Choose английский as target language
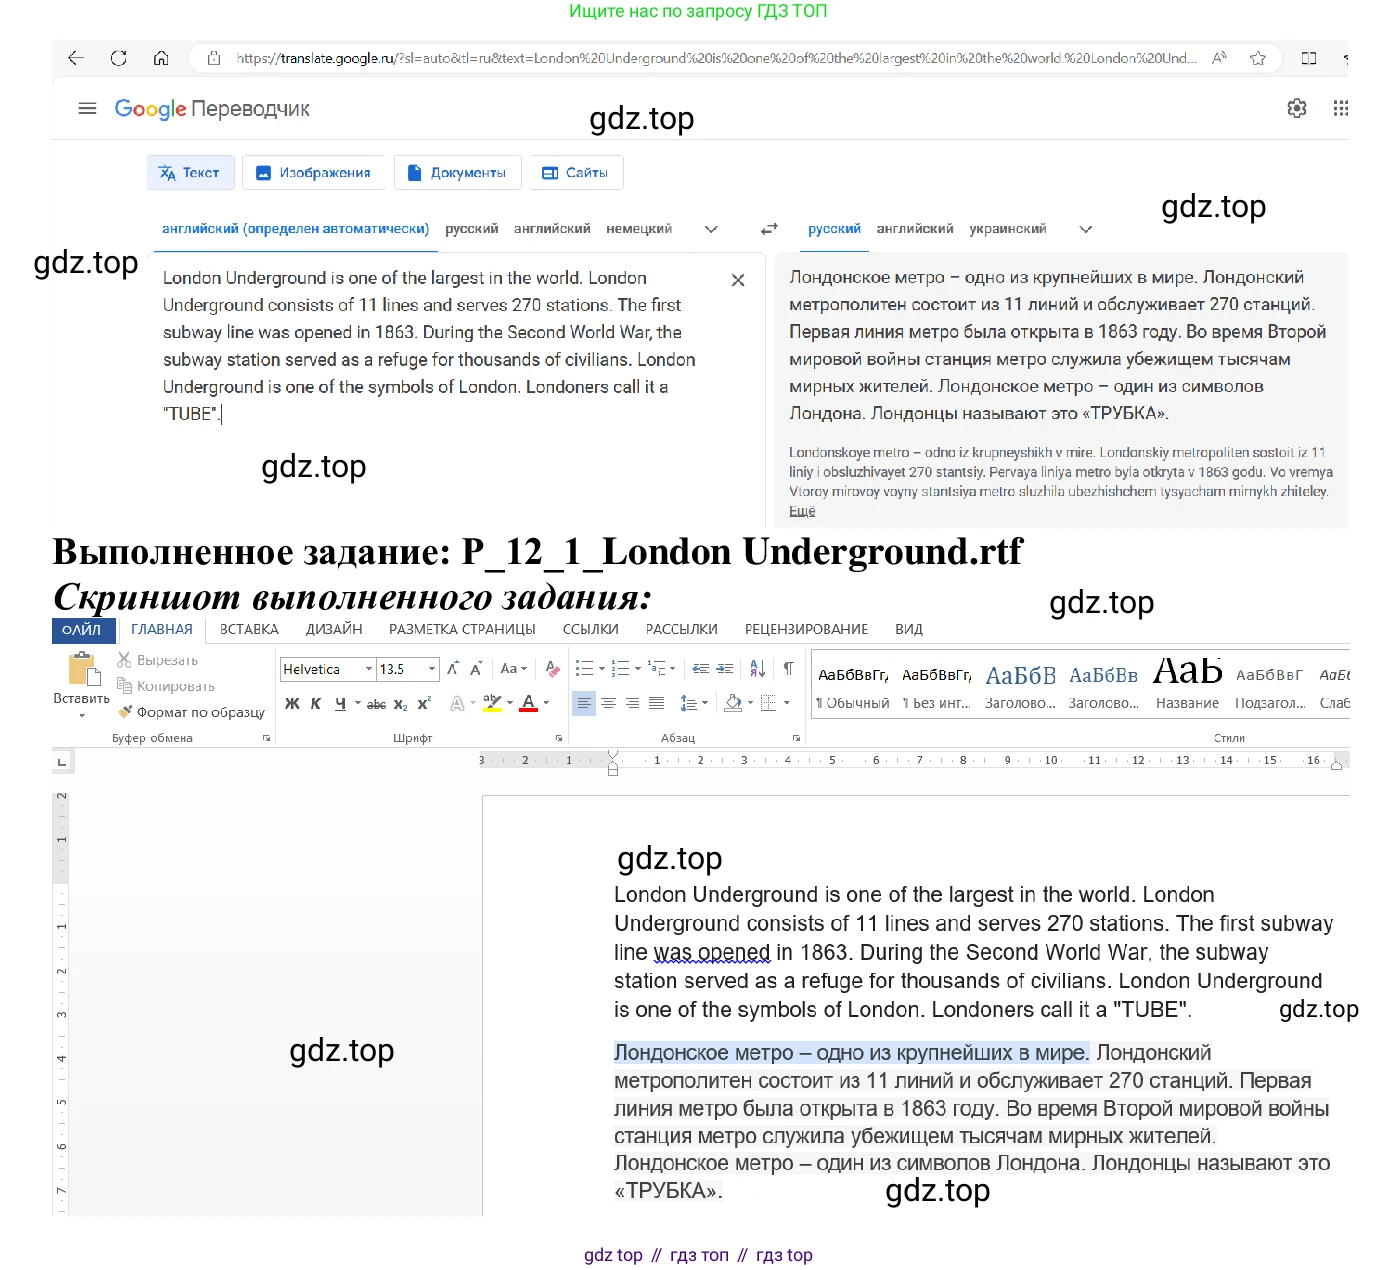This screenshot has height=1270, width=1398. click(915, 229)
